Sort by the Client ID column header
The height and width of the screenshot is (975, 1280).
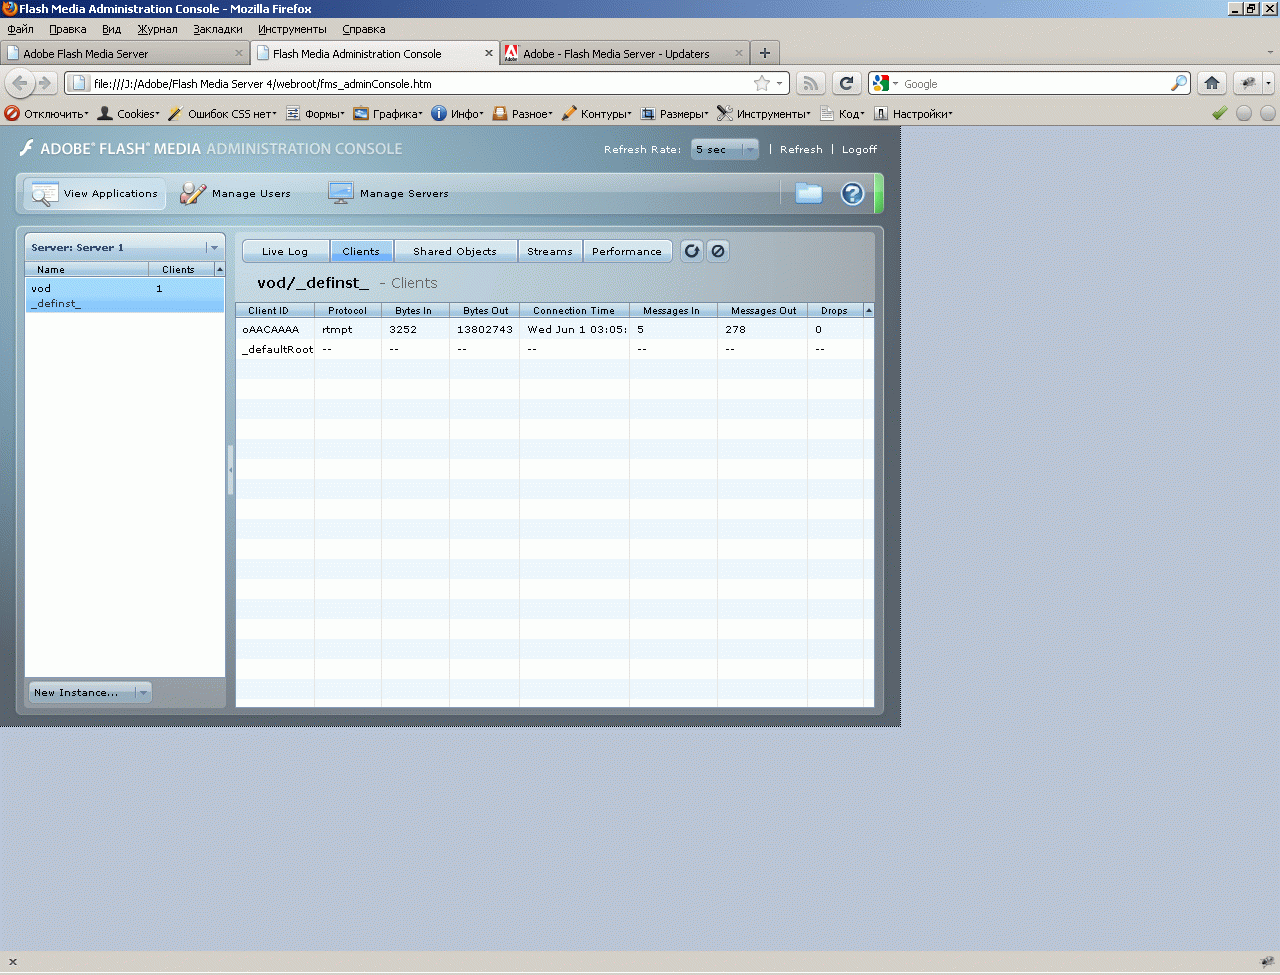click(275, 310)
